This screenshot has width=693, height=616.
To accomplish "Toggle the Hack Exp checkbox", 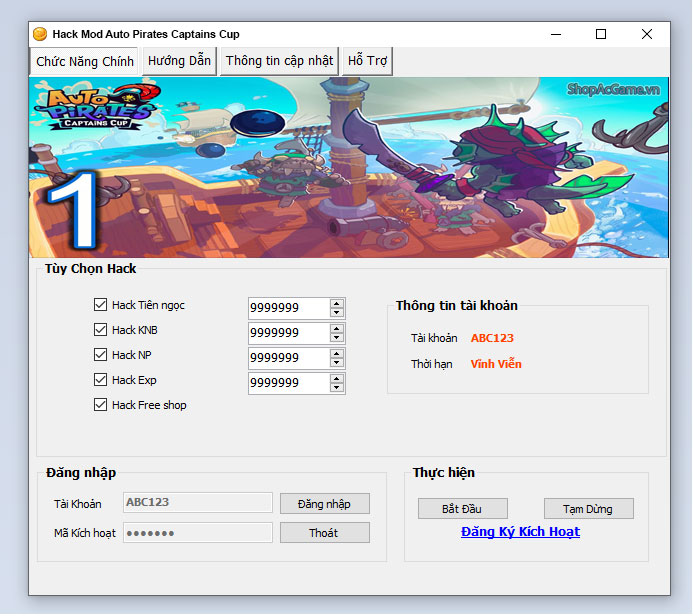I will (x=100, y=380).
